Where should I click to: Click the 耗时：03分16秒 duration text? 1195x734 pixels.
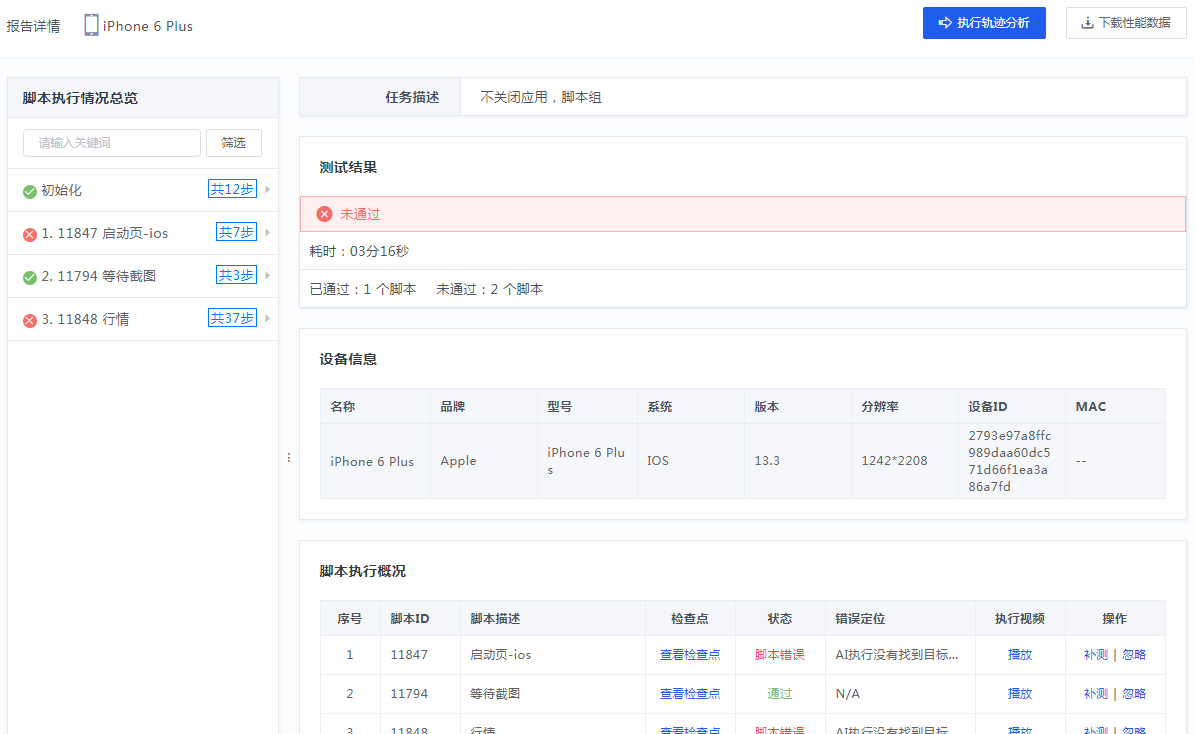coord(359,251)
